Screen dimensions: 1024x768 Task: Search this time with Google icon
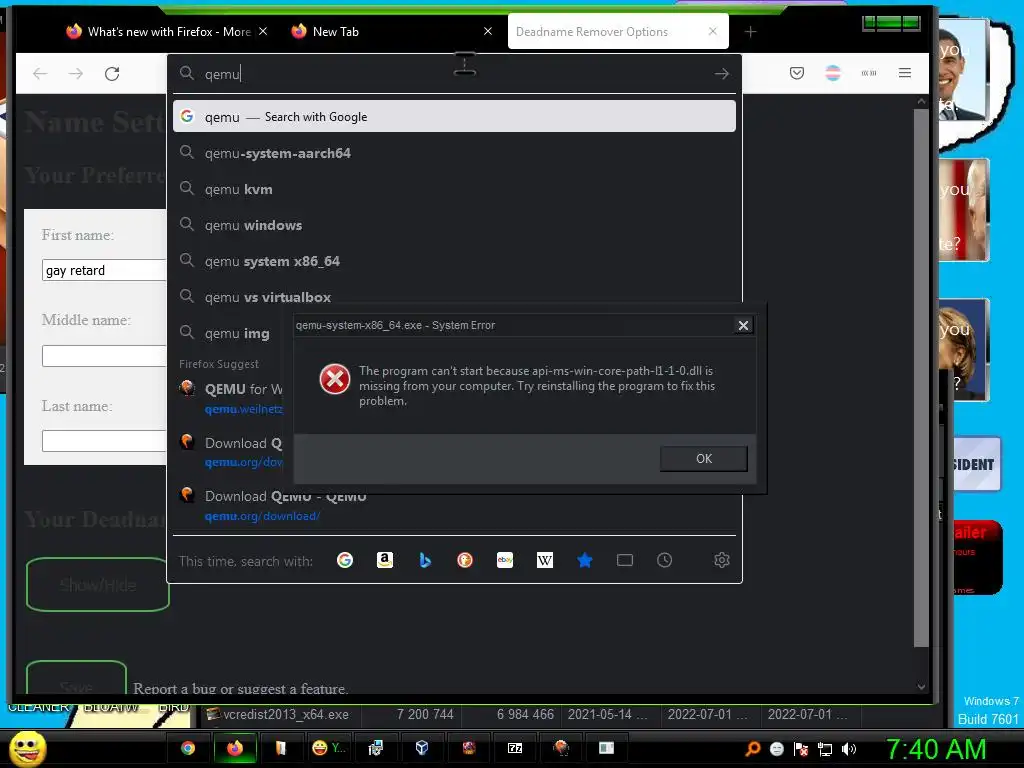(x=345, y=560)
